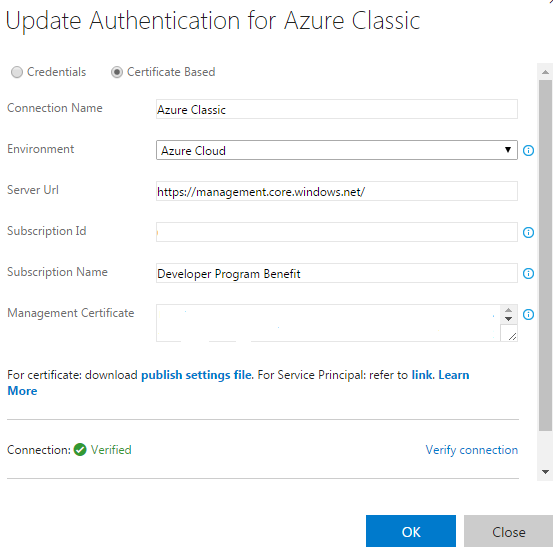The height and width of the screenshot is (554, 553).
Task: Click the Management Certificate resize grip
Action: click(x=512, y=336)
